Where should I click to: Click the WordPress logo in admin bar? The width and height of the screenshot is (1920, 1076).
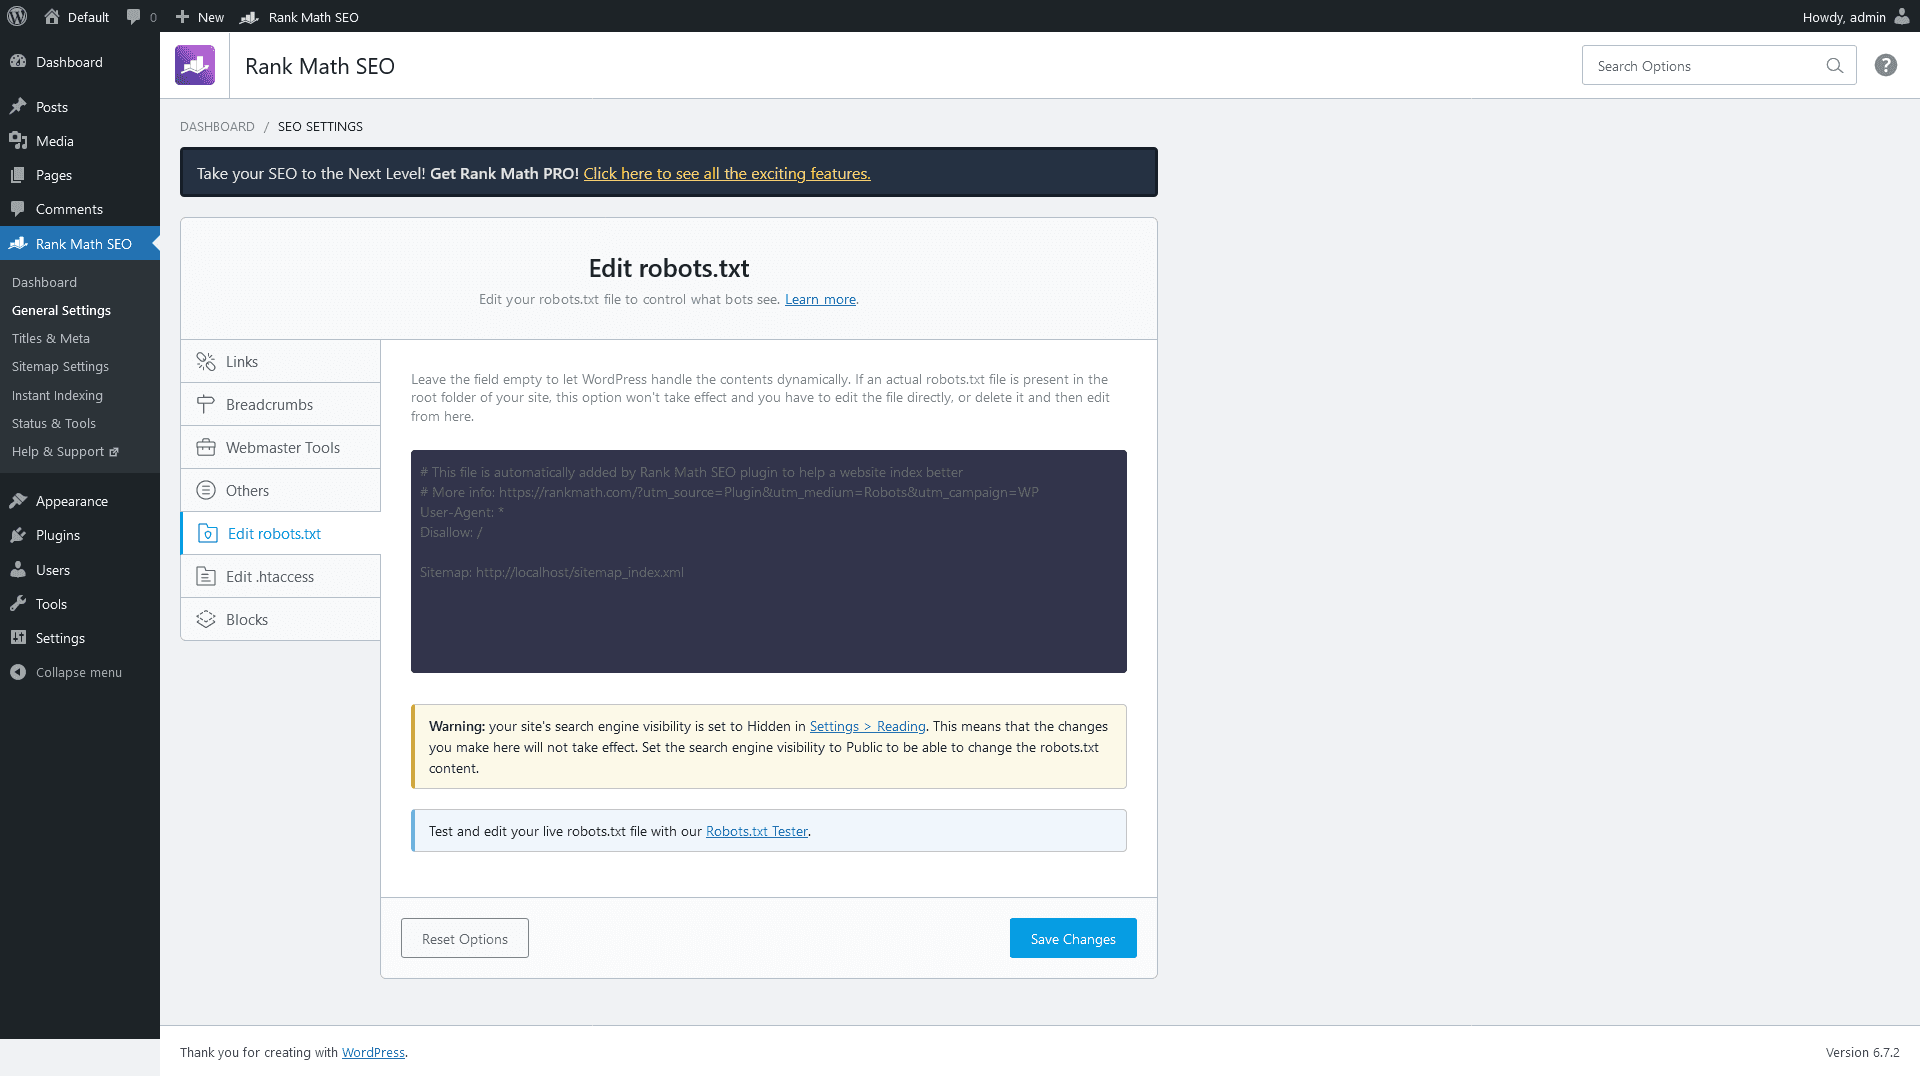(17, 16)
